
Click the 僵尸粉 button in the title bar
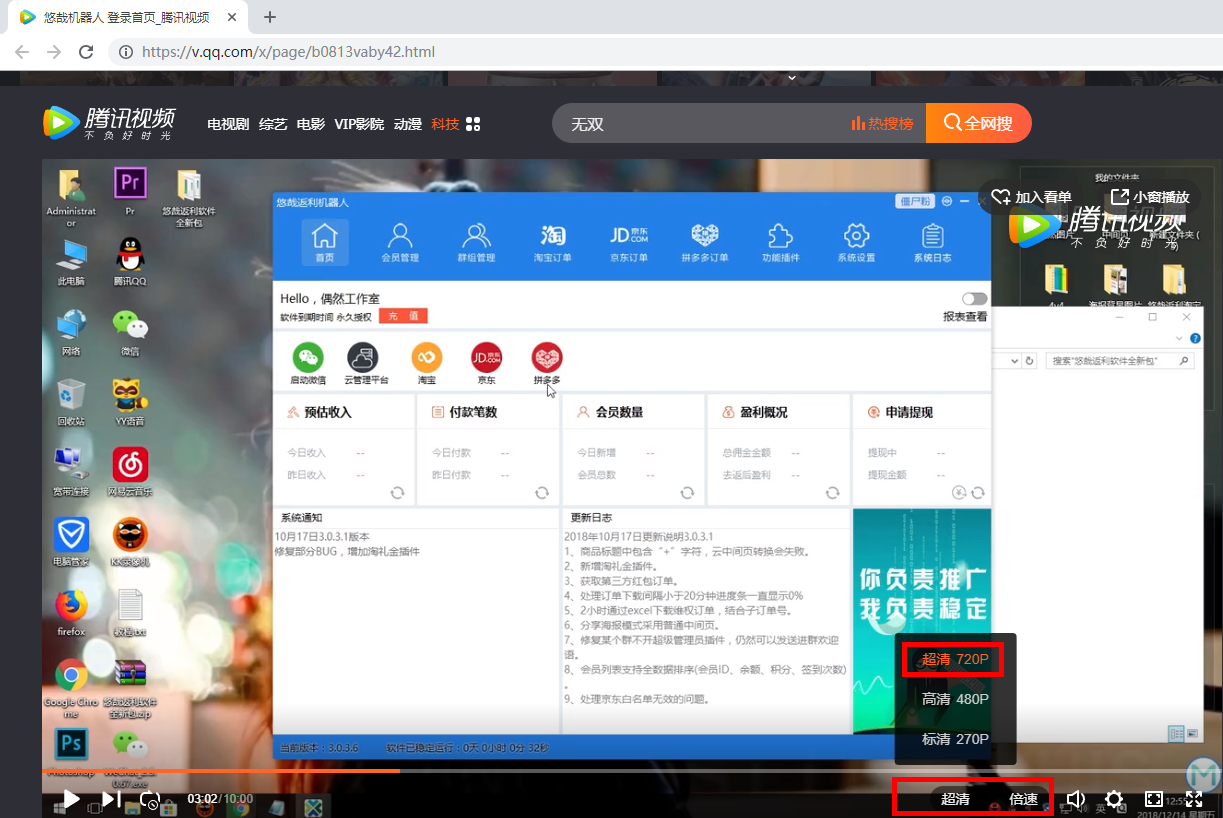(x=915, y=201)
